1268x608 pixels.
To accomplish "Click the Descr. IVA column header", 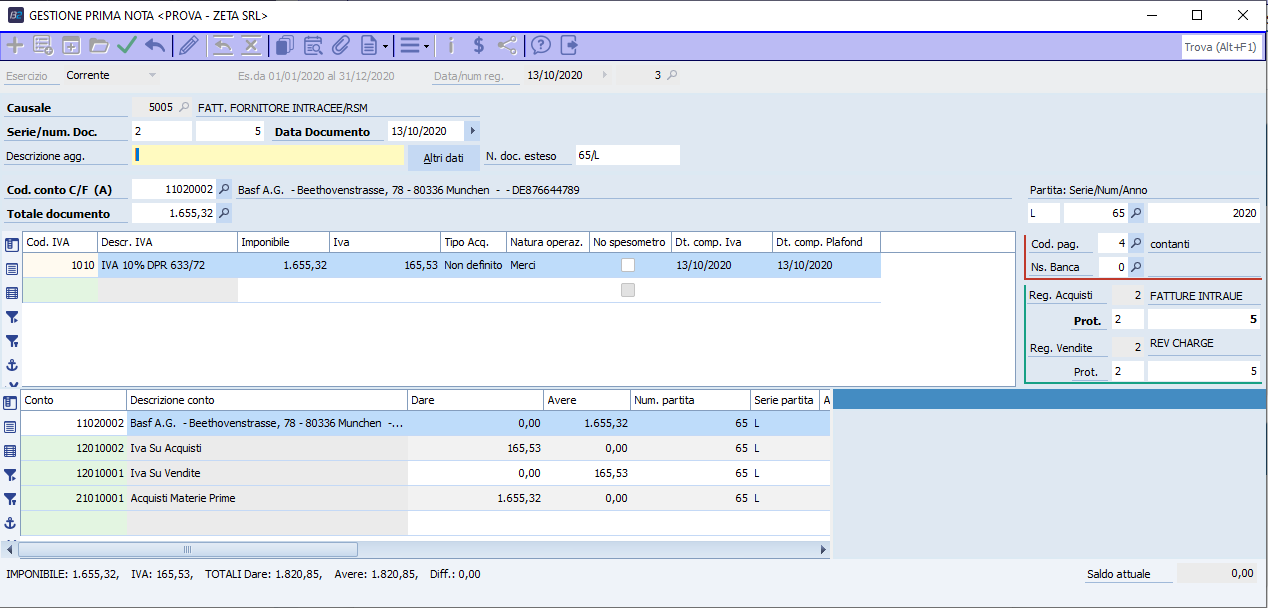I will click(x=167, y=242).
